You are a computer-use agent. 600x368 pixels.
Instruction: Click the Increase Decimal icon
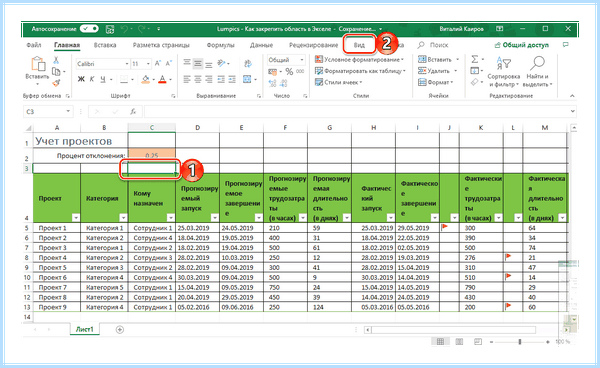(x=272, y=83)
